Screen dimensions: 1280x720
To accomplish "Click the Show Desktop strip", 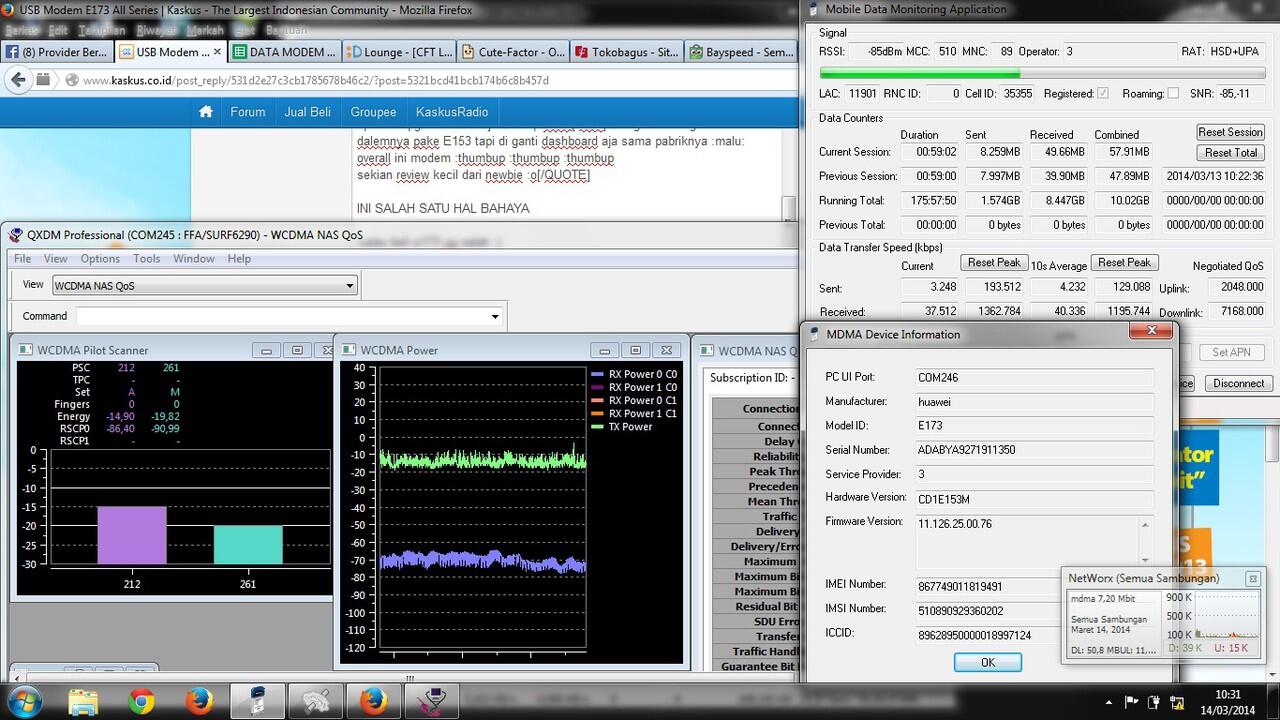I will [x=1274, y=701].
